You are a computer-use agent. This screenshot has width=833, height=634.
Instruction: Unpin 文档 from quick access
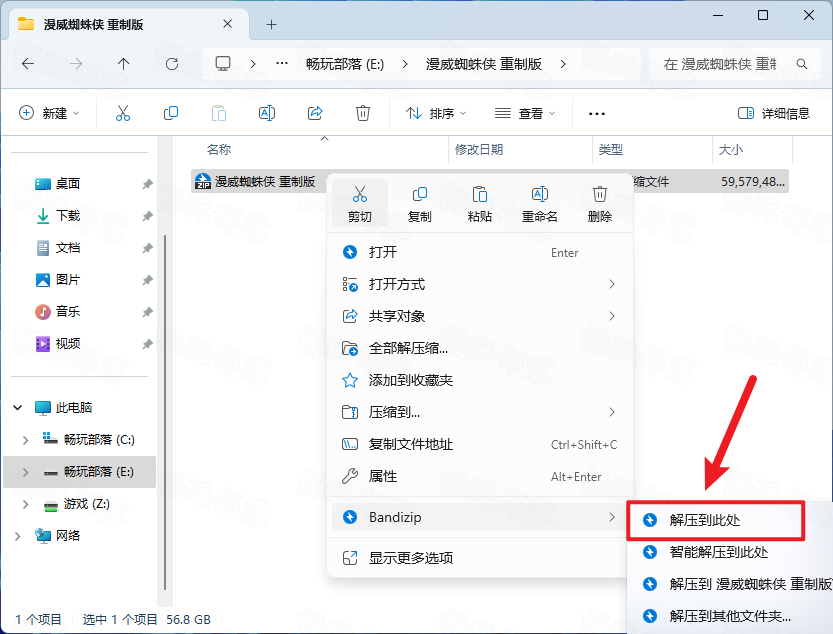[147, 248]
